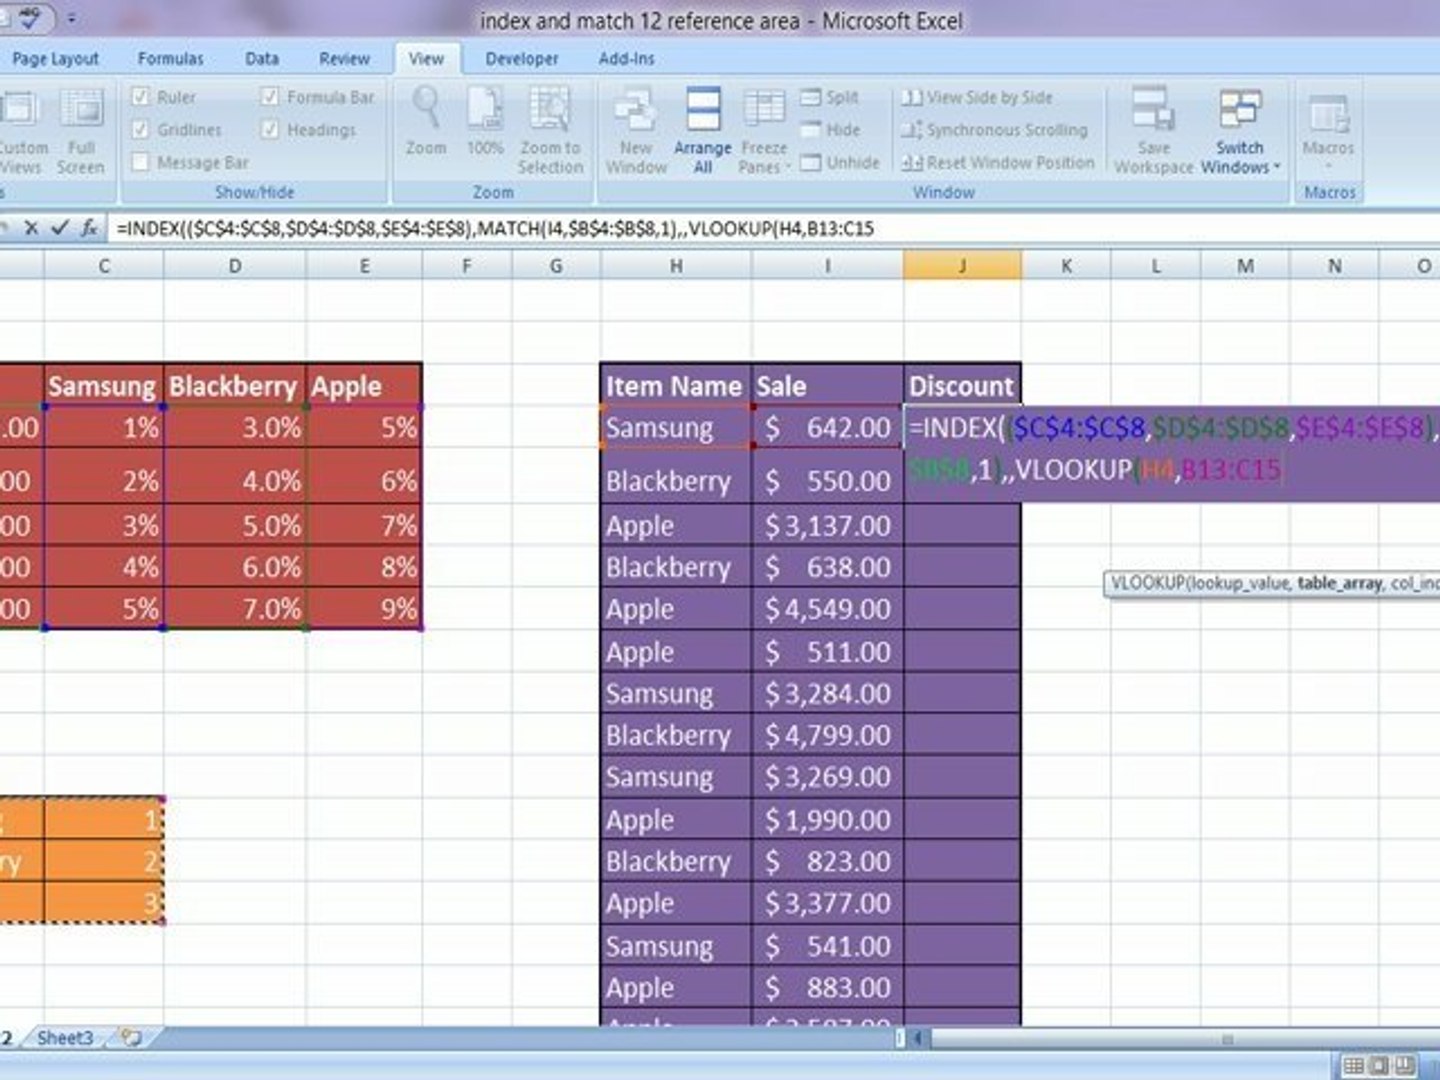Click the 'Discount' header cell
Image resolution: width=1440 pixels, height=1080 pixels.
pos(962,385)
